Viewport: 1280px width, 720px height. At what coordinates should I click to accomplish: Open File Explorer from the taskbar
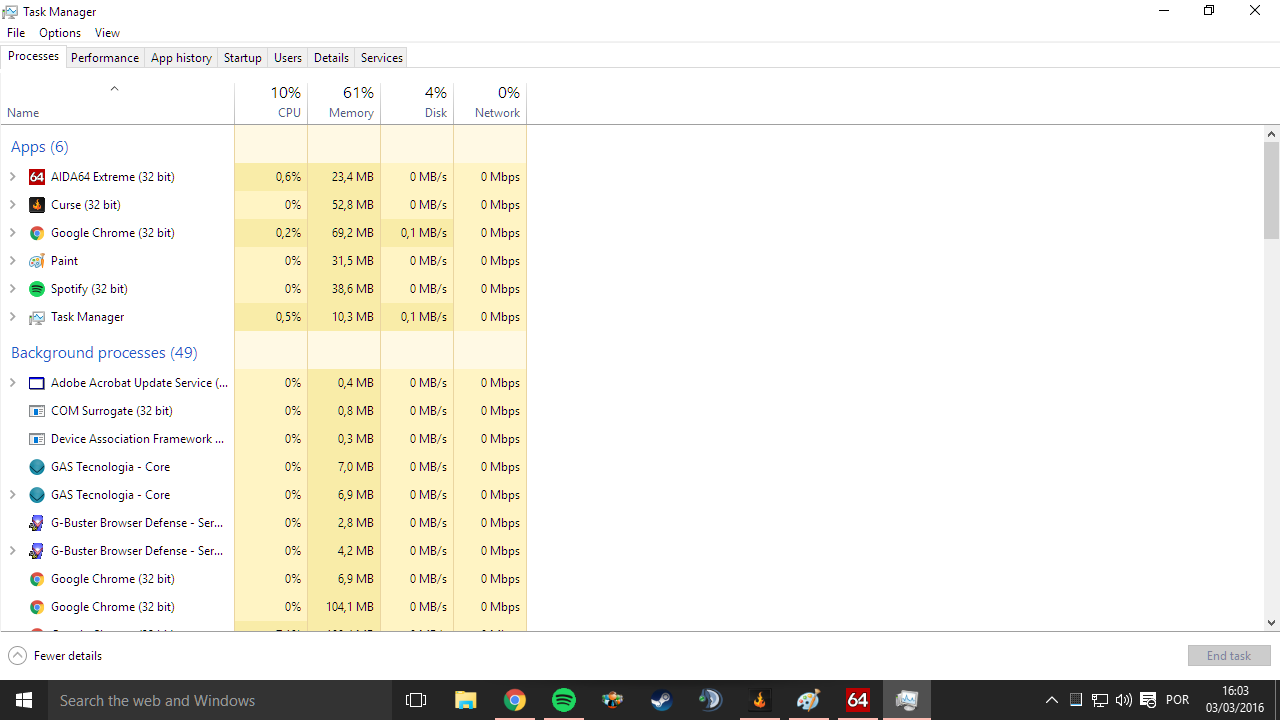click(466, 700)
